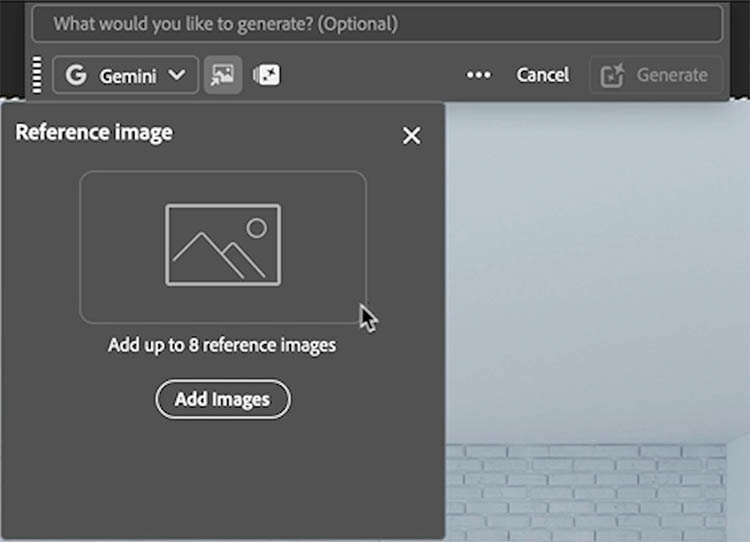Click the dotted drag handle on taskbar
The image size is (750, 542).
click(x=38, y=75)
